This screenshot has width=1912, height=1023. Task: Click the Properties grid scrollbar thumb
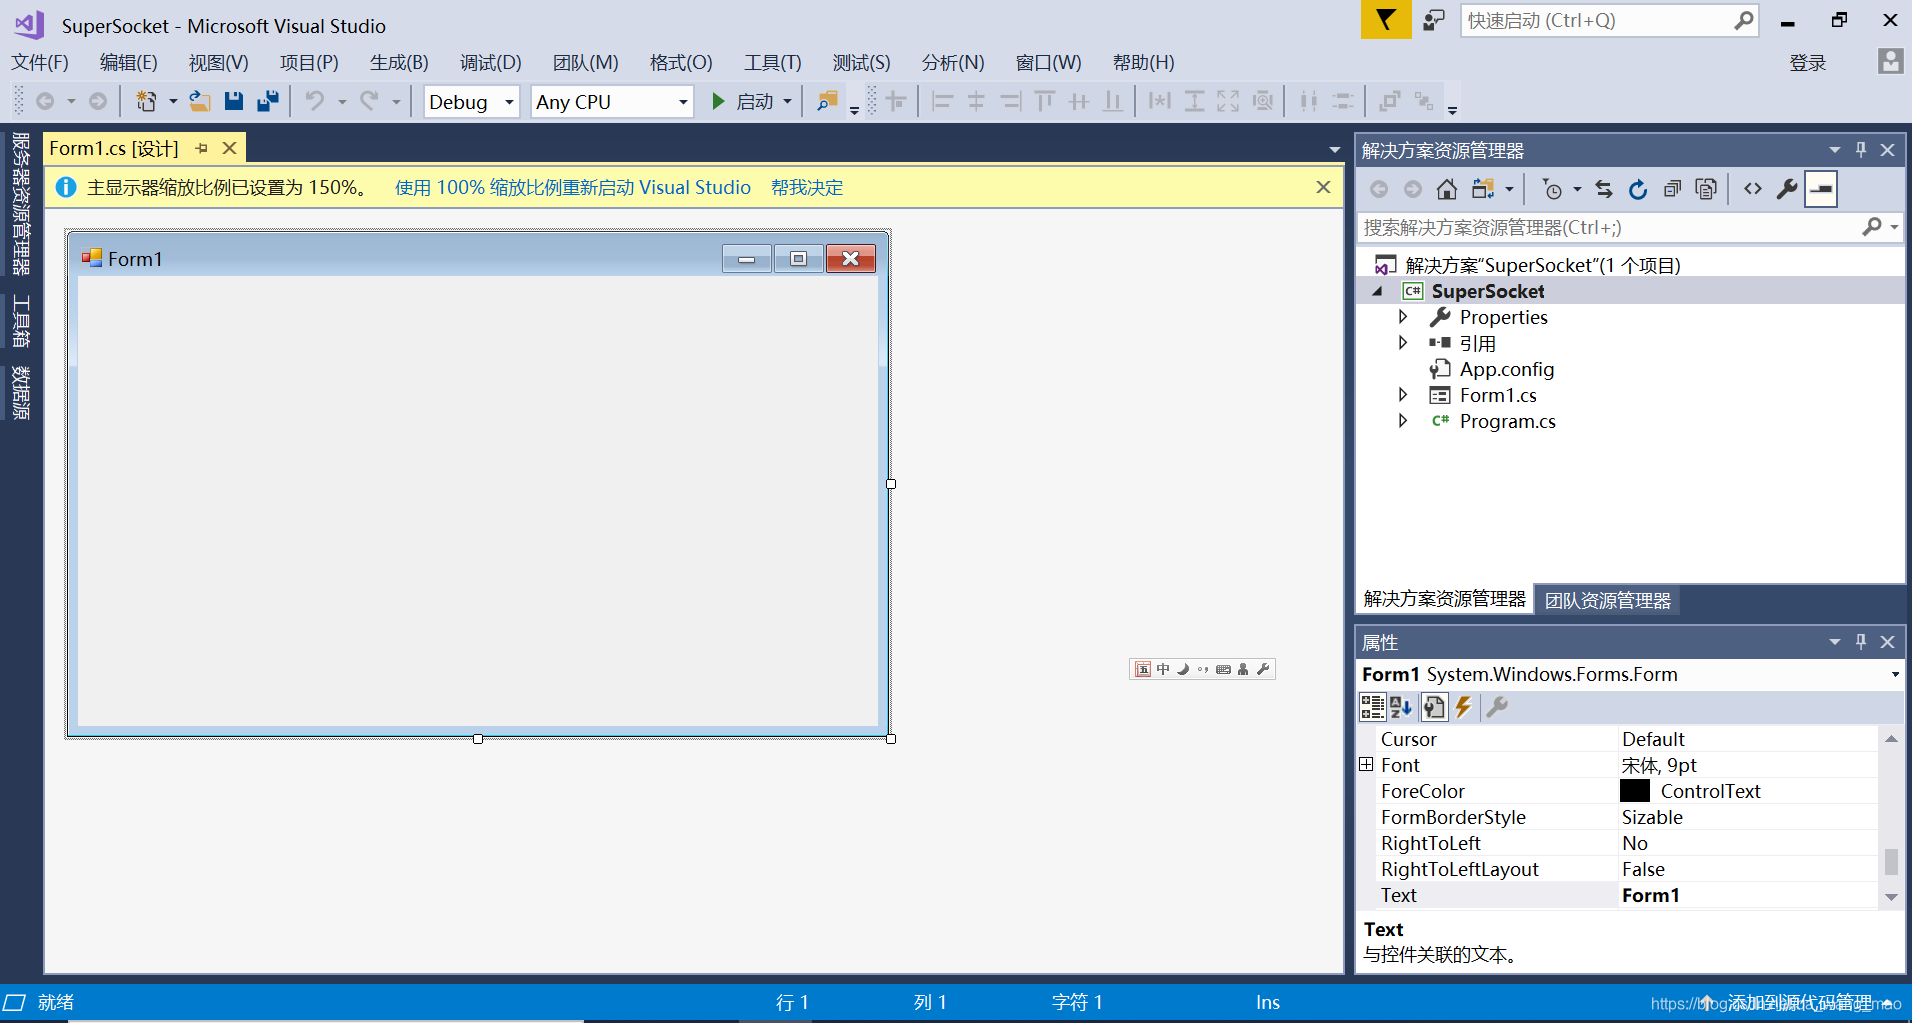coord(1891,861)
